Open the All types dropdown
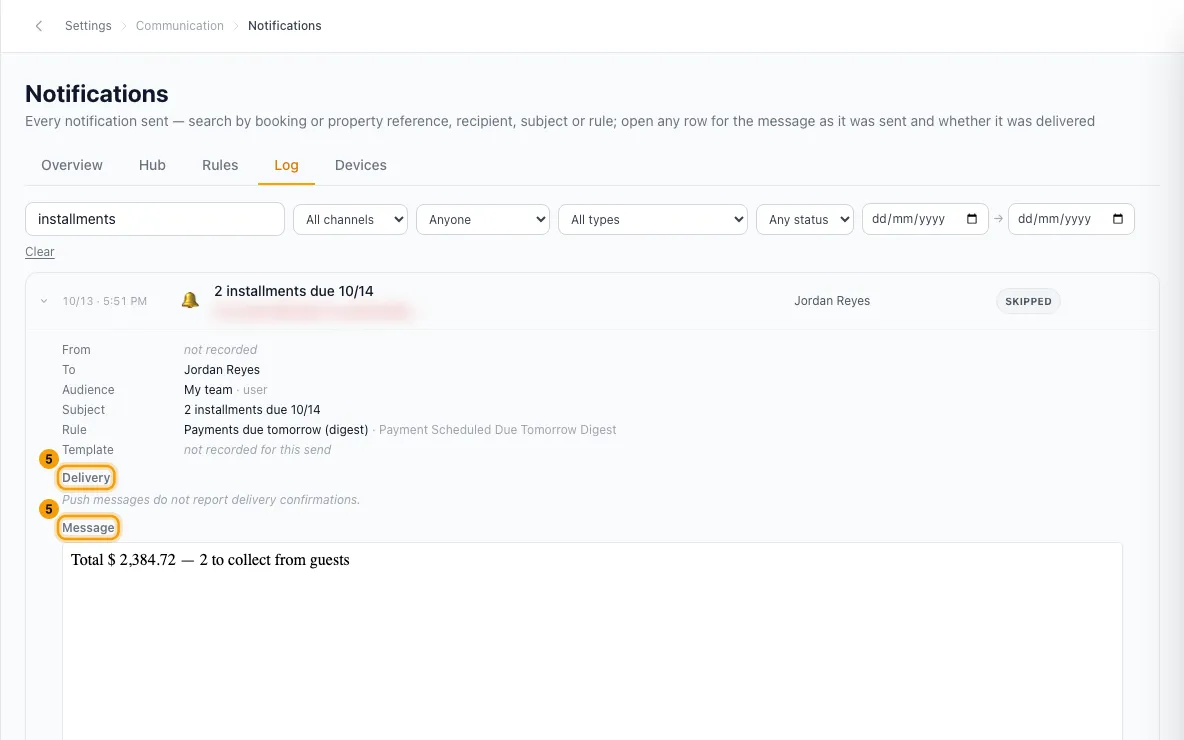This screenshot has width=1184, height=740. pos(652,220)
